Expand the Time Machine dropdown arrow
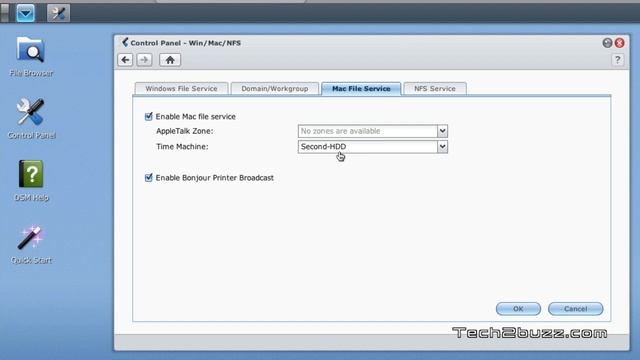The image size is (640, 360). click(442, 147)
